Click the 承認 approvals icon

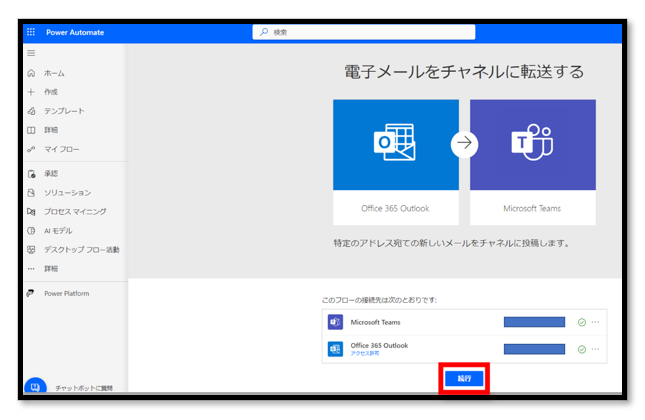click(x=31, y=174)
